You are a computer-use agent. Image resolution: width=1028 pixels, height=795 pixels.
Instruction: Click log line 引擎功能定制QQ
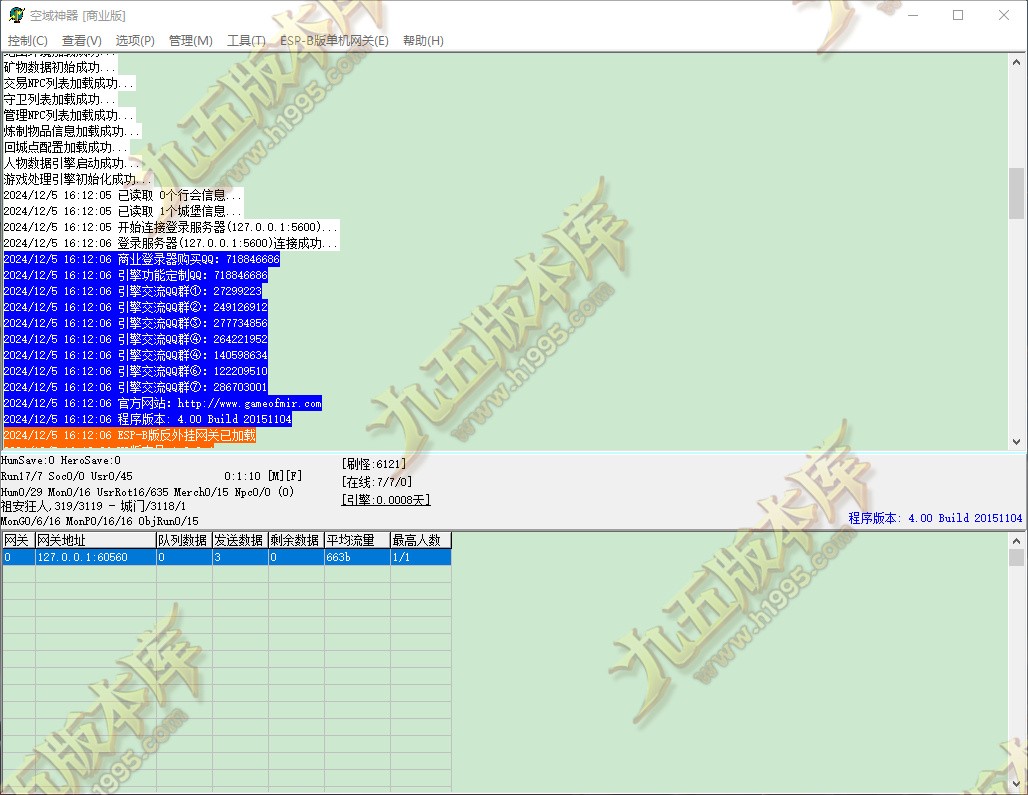136,275
